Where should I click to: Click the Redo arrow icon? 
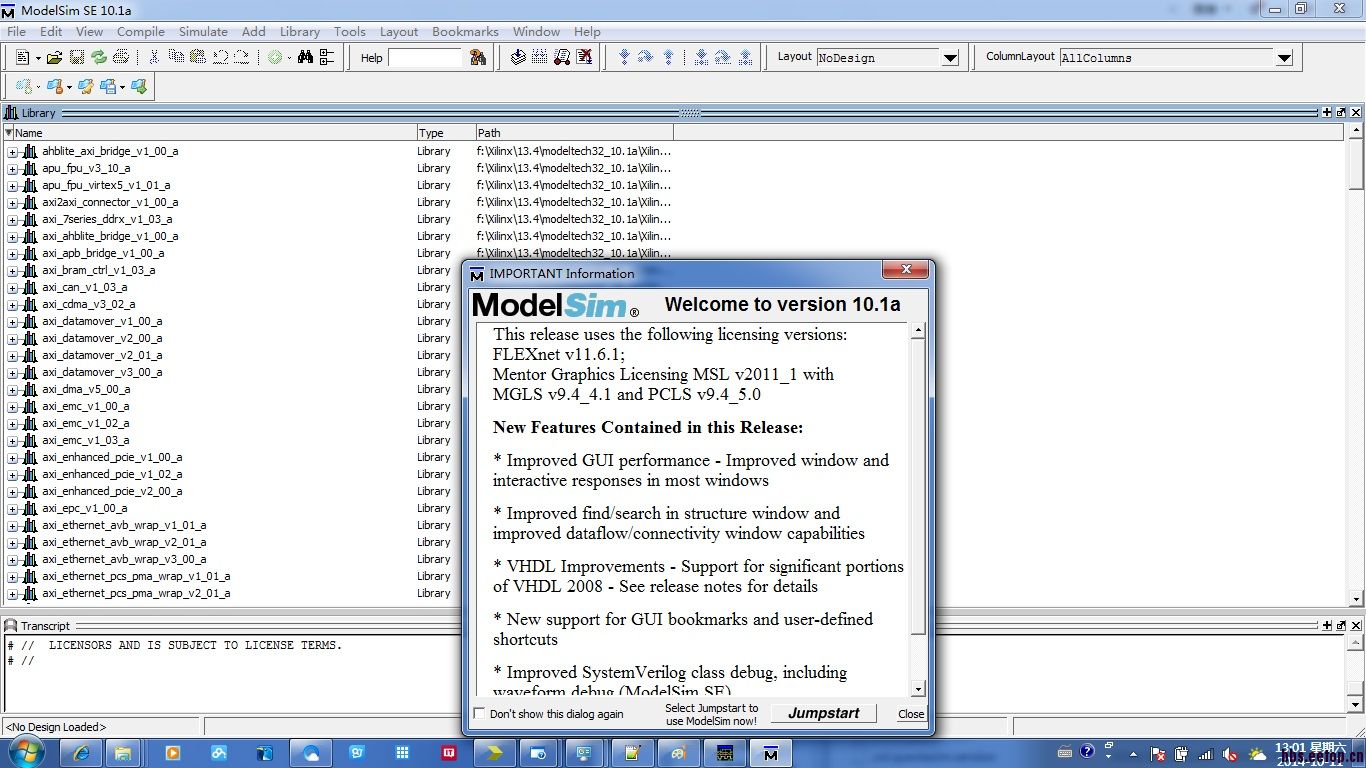pyautogui.click(x=242, y=58)
